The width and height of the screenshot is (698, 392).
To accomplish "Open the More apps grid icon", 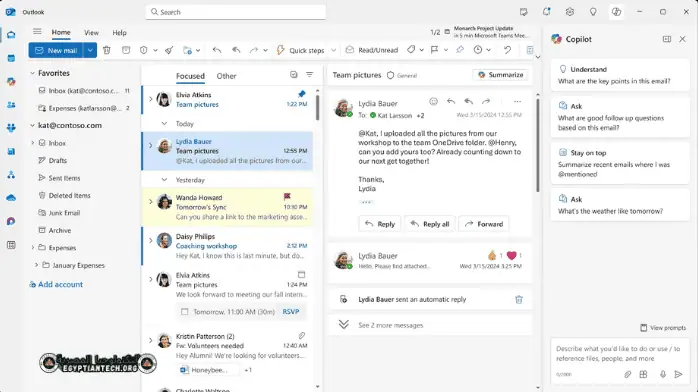I will pyautogui.click(x=11, y=245).
